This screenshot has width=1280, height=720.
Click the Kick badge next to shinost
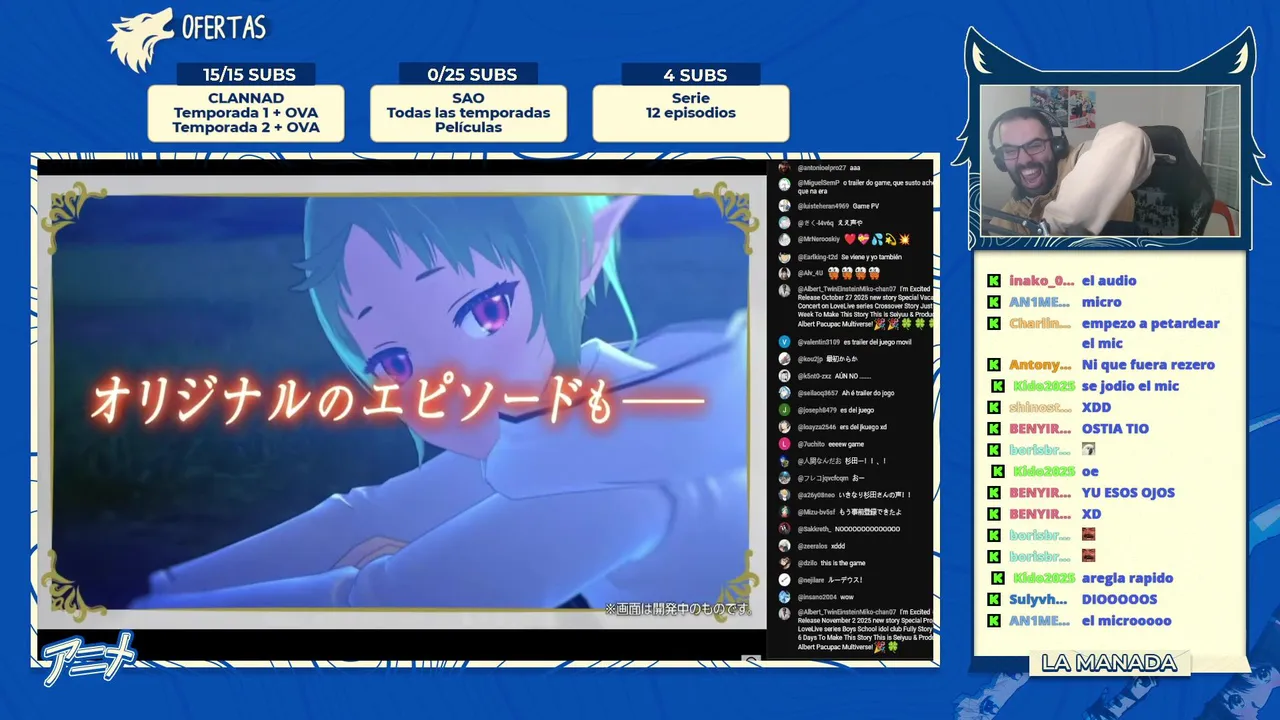coord(994,408)
